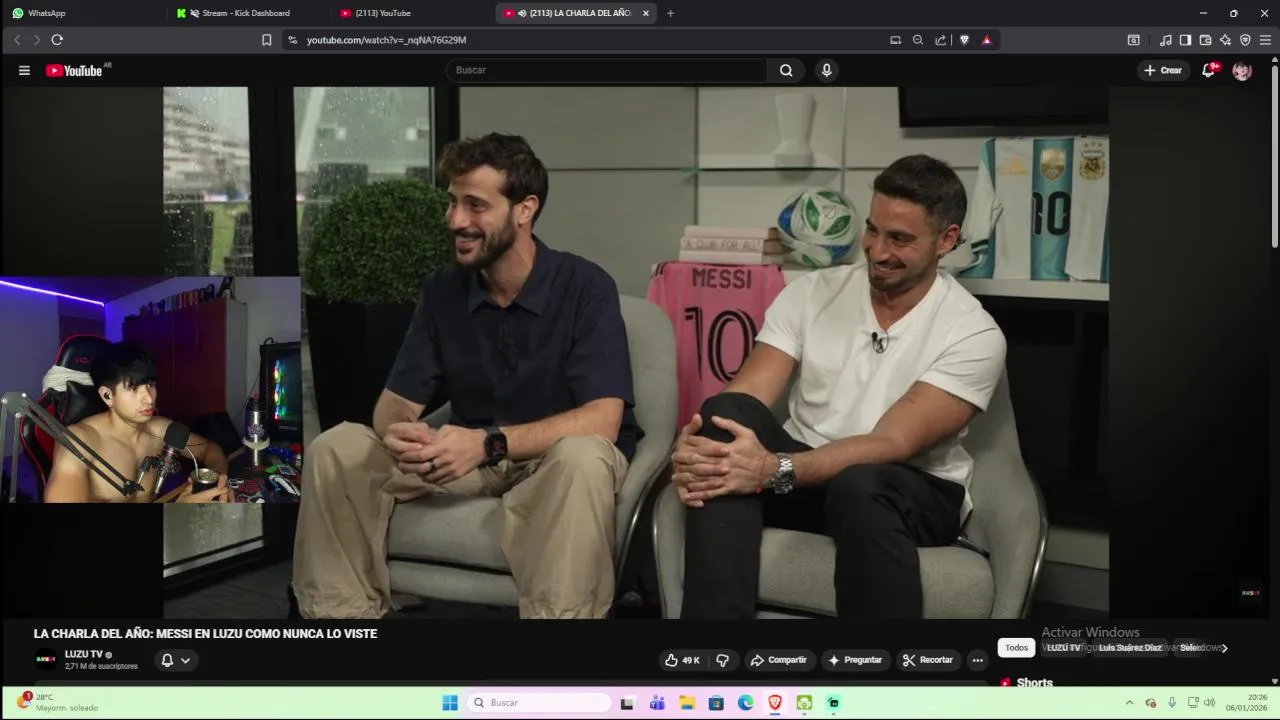Click the page vertical scrollbar thumb
This screenshot has width=1280, height=720.
coord(1274,157)
